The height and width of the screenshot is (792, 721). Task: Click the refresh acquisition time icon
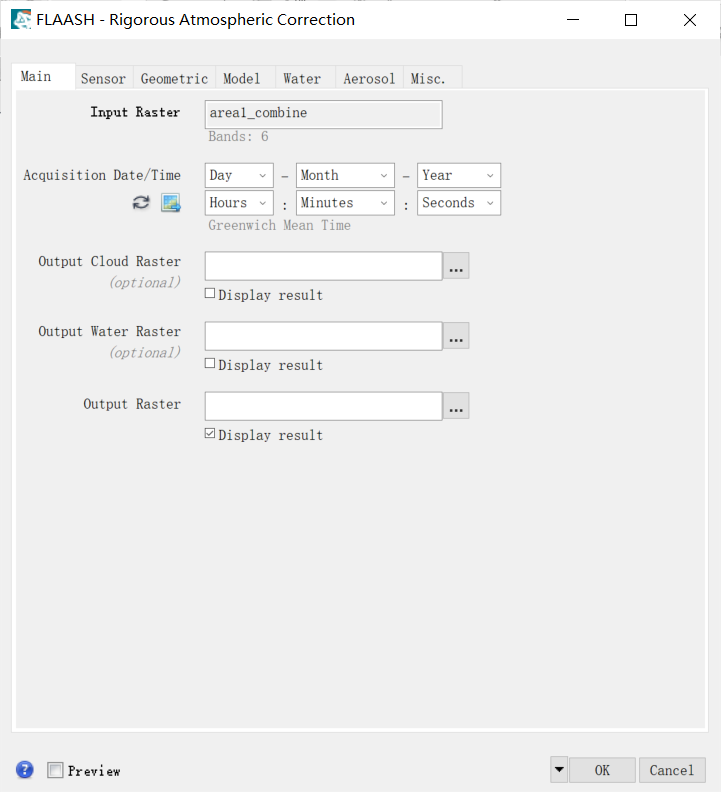(x=141, y=203)
